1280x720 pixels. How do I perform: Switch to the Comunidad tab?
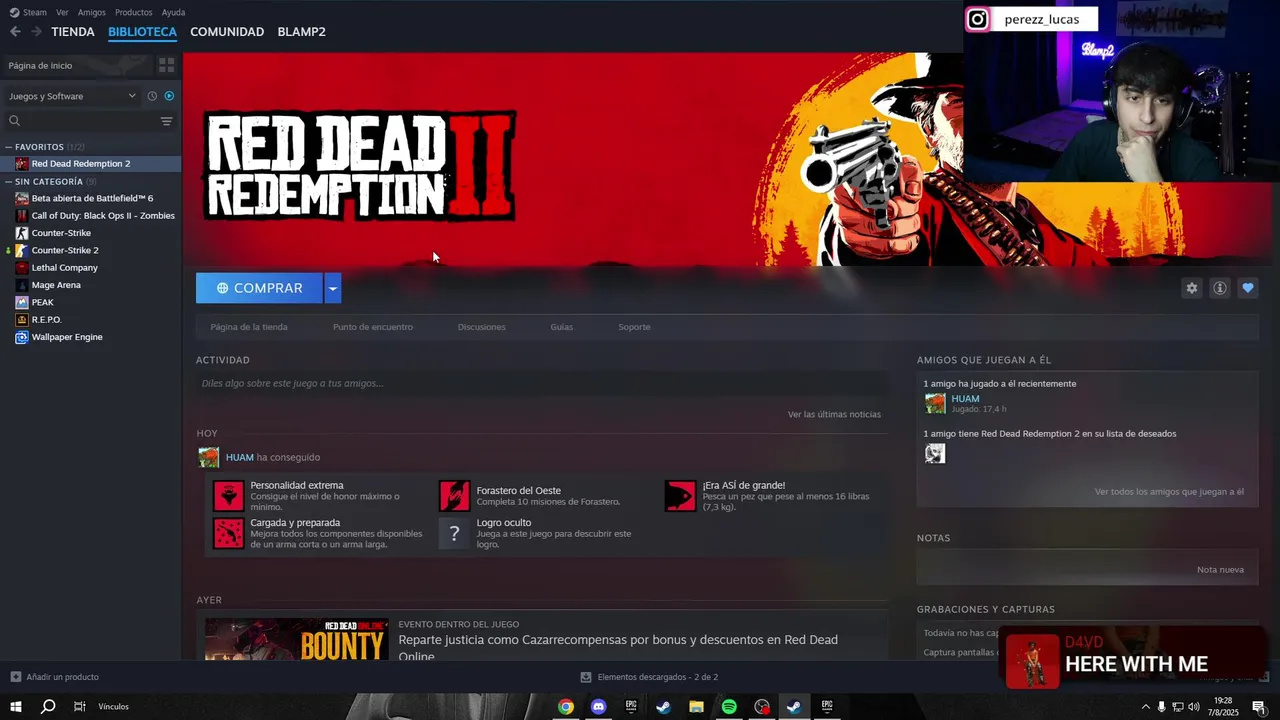(x=227, y=32)
